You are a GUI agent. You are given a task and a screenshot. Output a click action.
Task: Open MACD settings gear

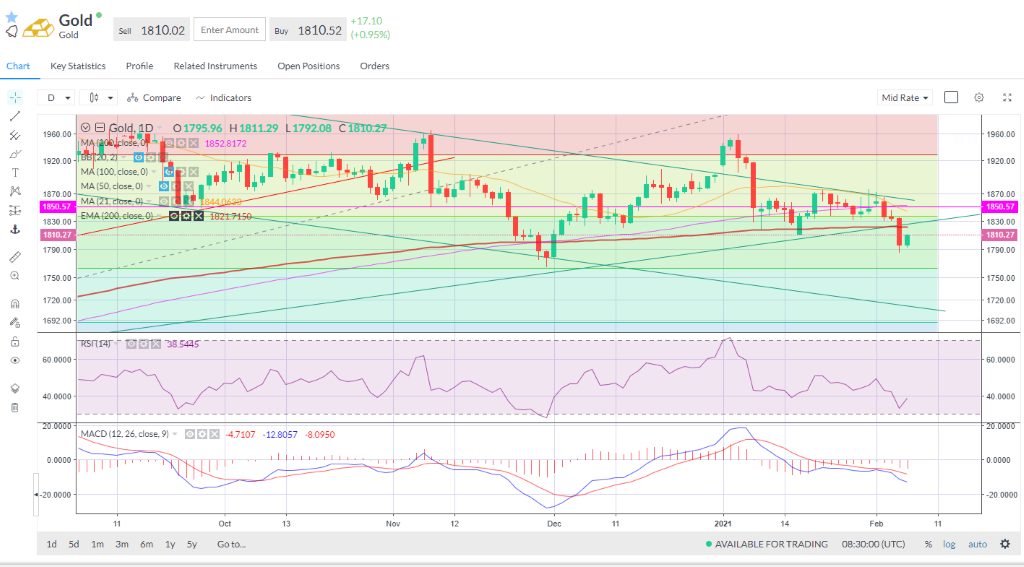pos(202,434)
